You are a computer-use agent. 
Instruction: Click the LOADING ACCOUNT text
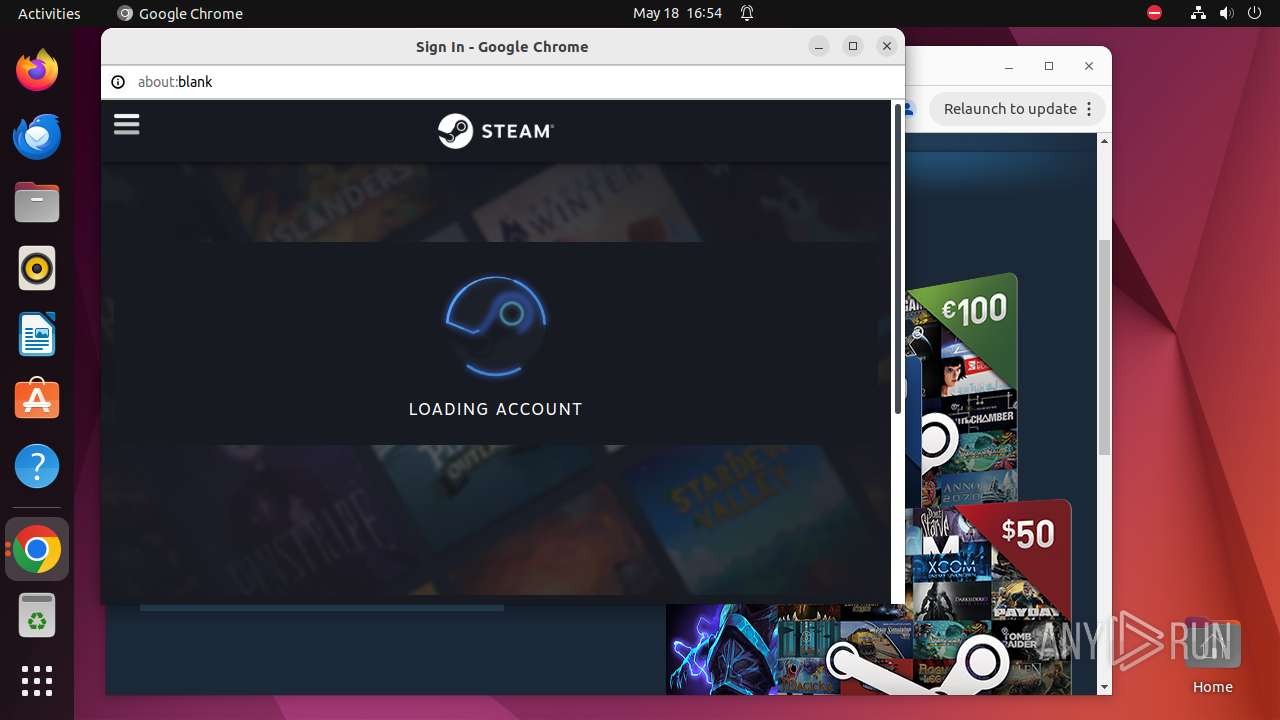pos(496,409)
